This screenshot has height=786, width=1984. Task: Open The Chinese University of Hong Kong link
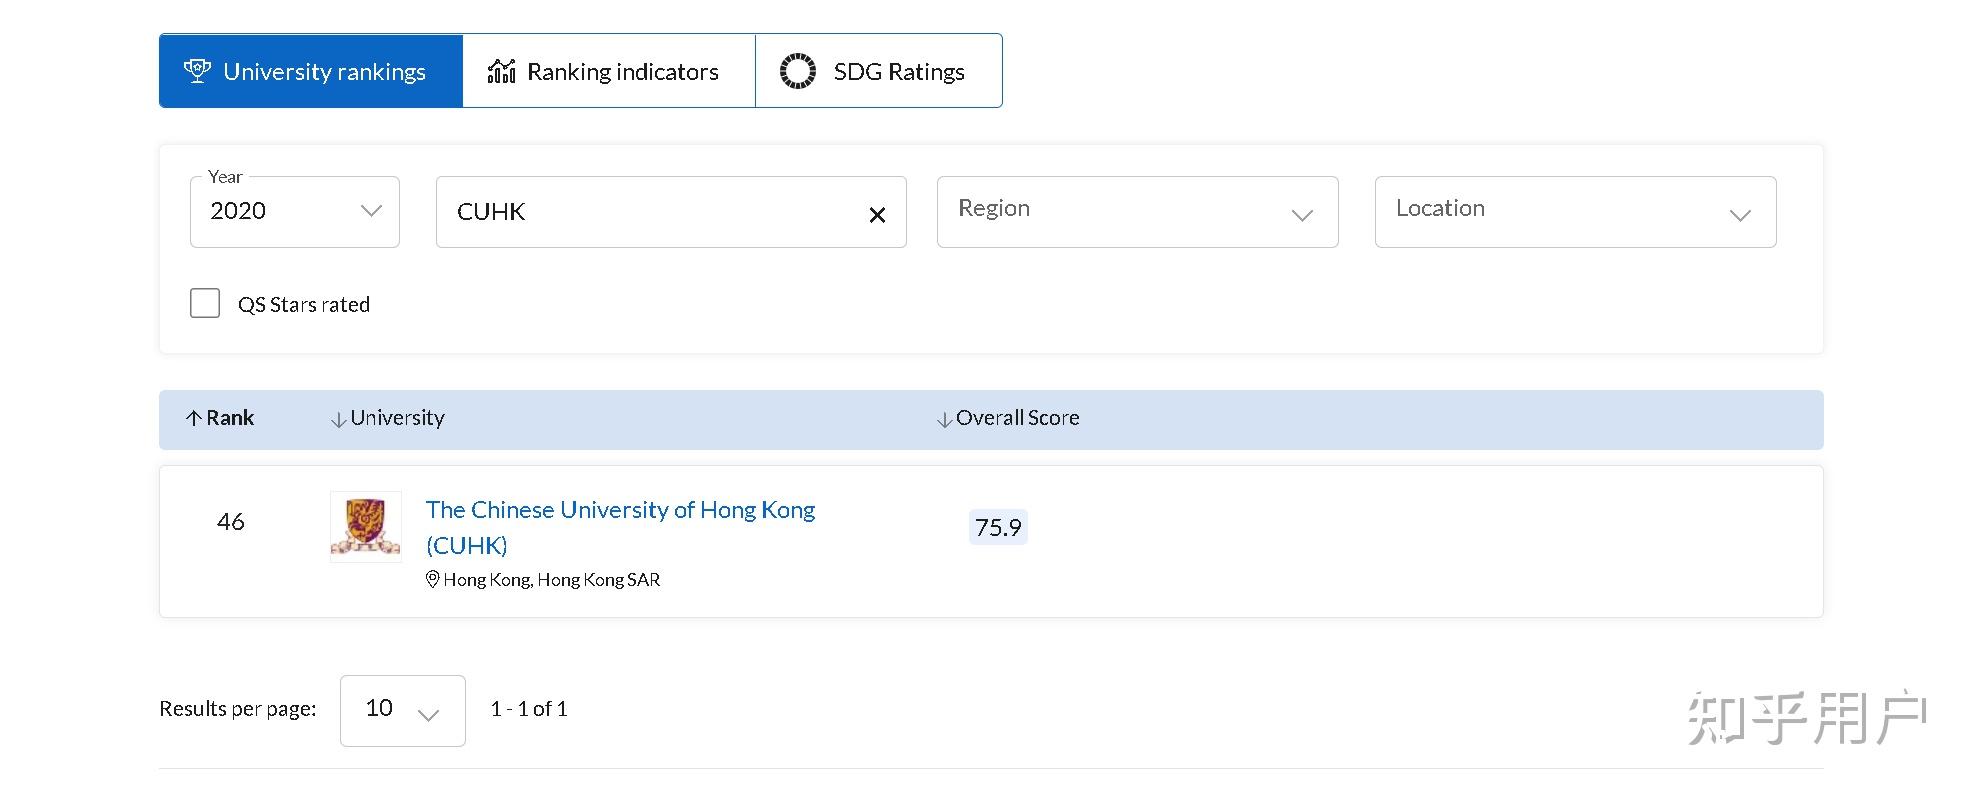620,527
